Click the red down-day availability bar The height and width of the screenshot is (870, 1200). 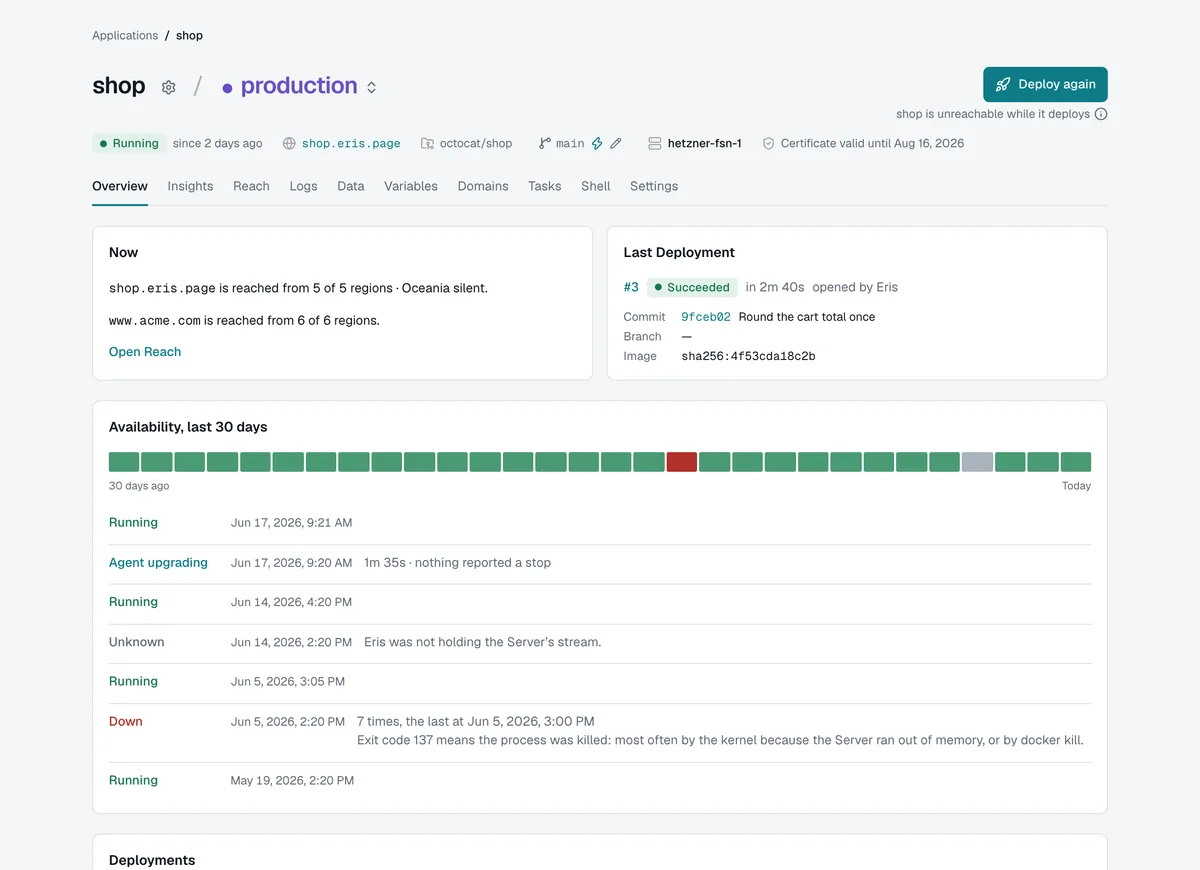point(681,462)
